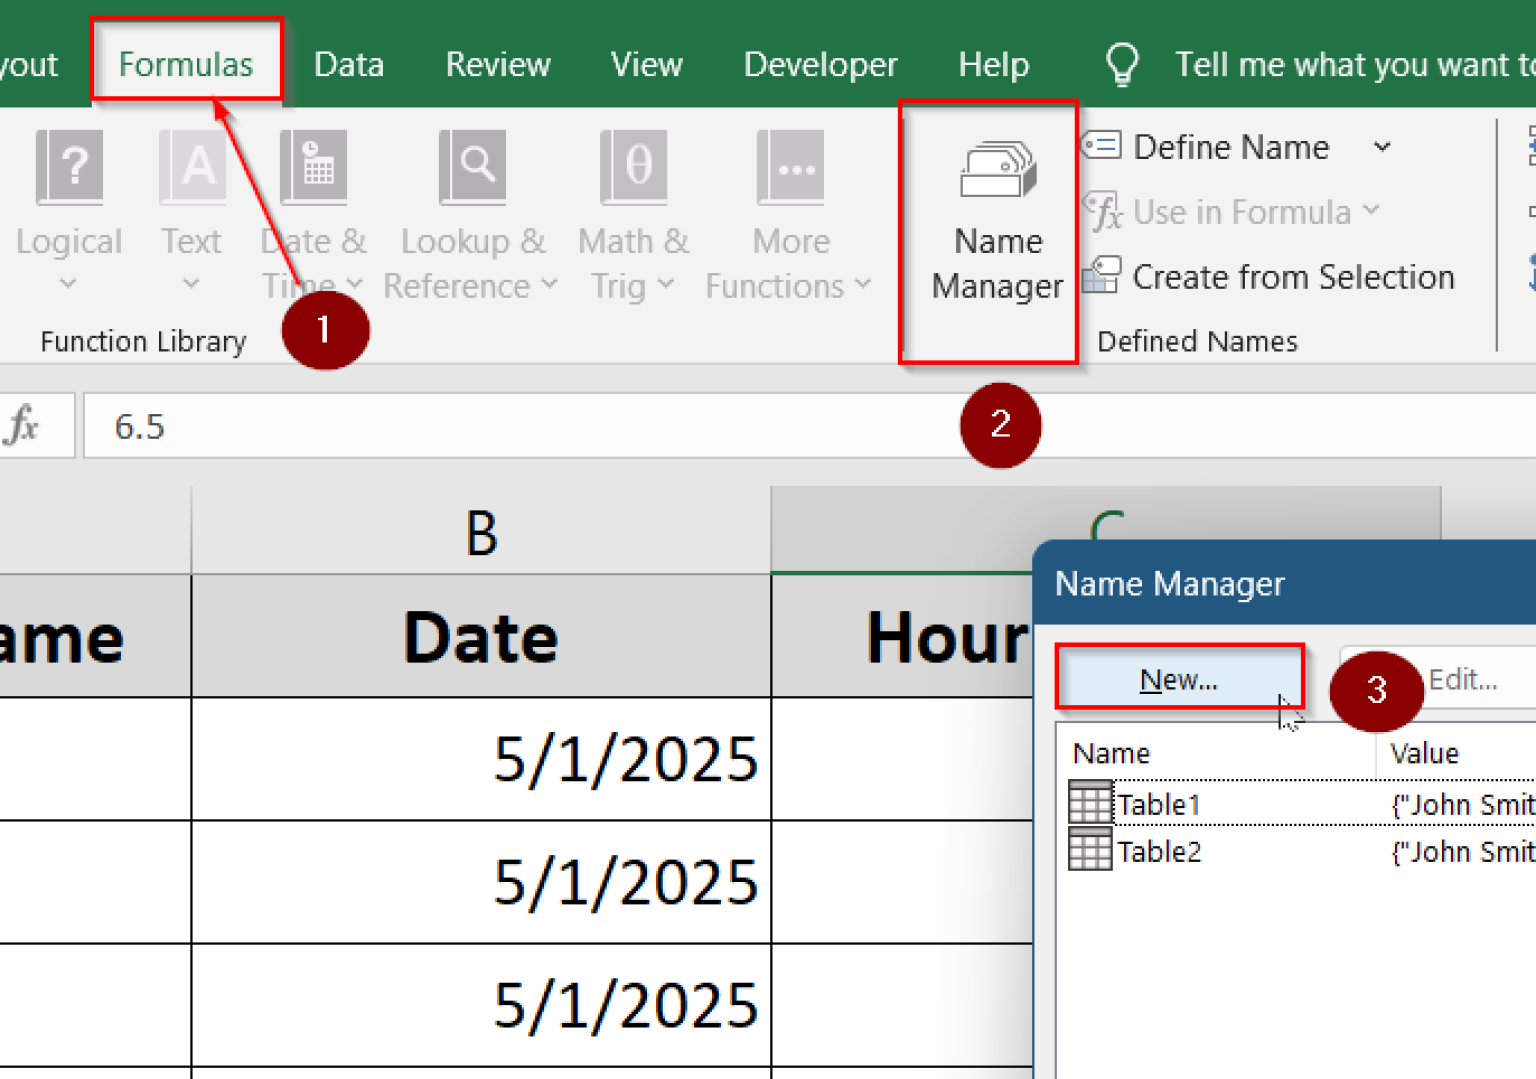Open the Developer tab
Viewport: 1536px width, 1079px height.
click(x=820, y=65)
